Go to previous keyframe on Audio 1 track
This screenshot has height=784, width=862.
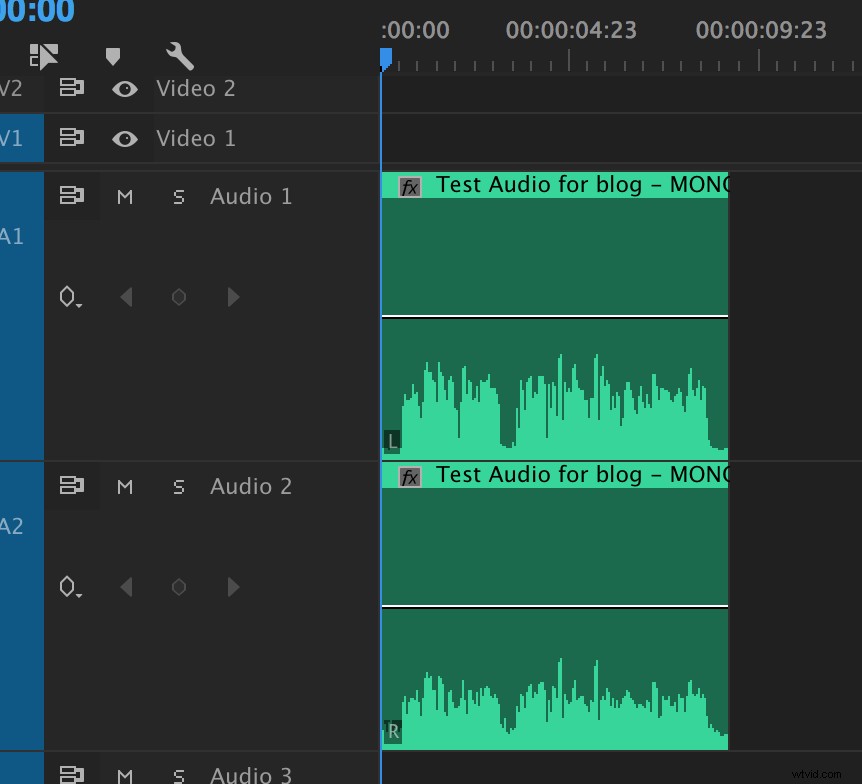(124, 296)
